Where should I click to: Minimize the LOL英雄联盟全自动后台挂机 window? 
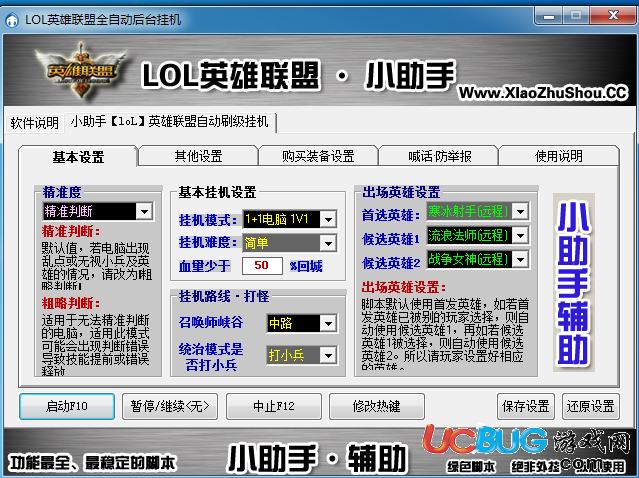coord(549,16)
